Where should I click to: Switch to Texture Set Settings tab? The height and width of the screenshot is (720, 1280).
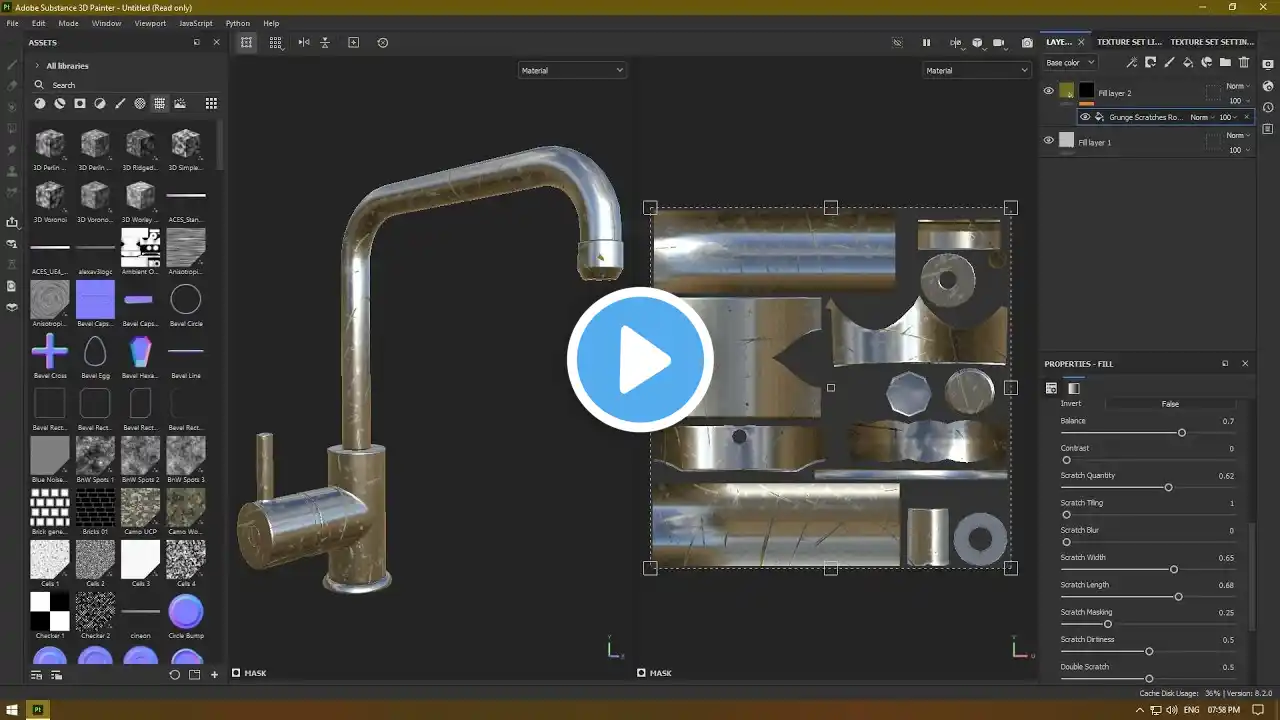coord(1212,42)
